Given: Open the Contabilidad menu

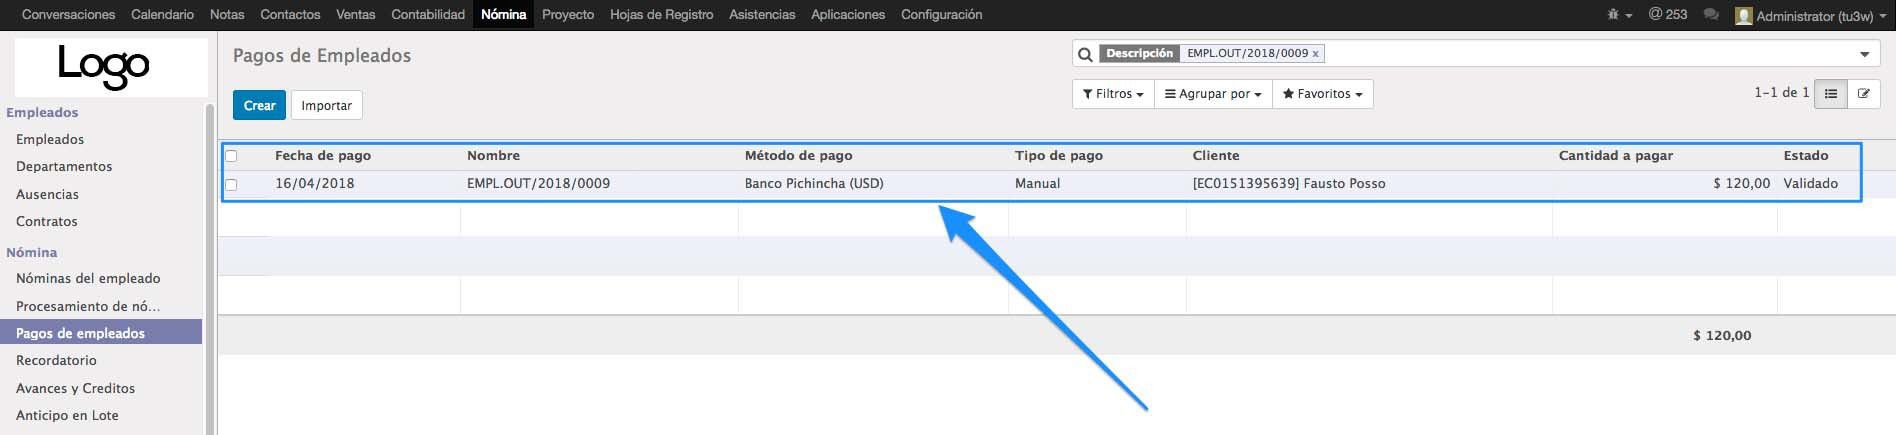Looking at the screenshot, I should click(428, 15).
